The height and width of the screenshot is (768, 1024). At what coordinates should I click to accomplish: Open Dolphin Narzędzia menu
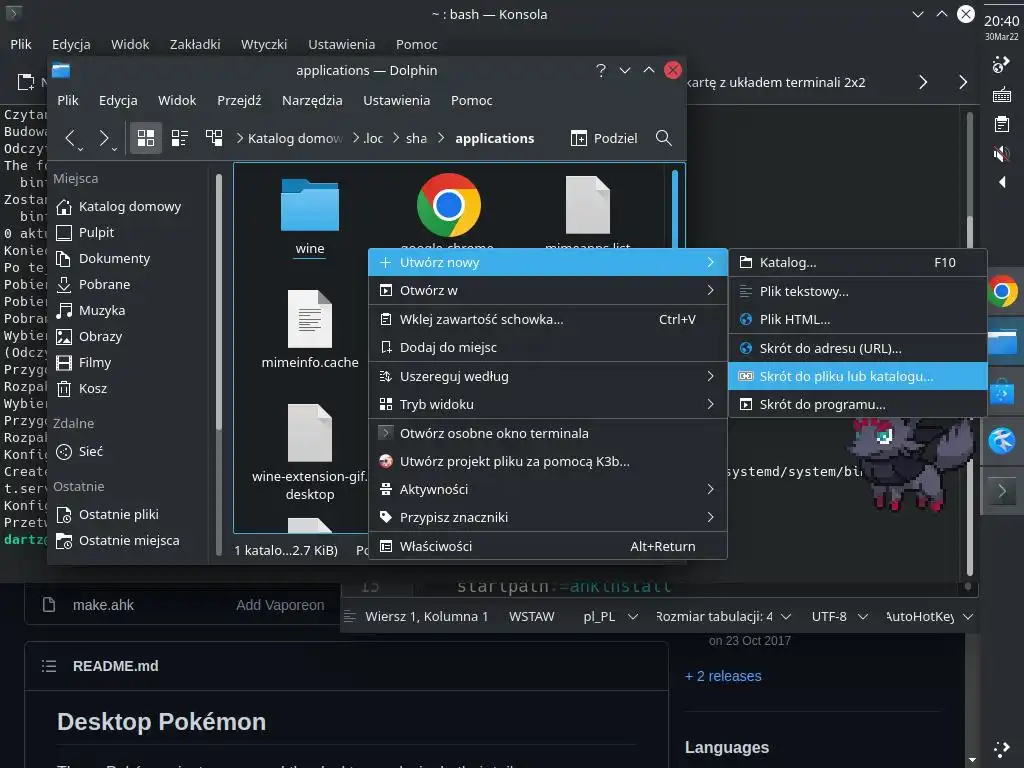point(312,101)
